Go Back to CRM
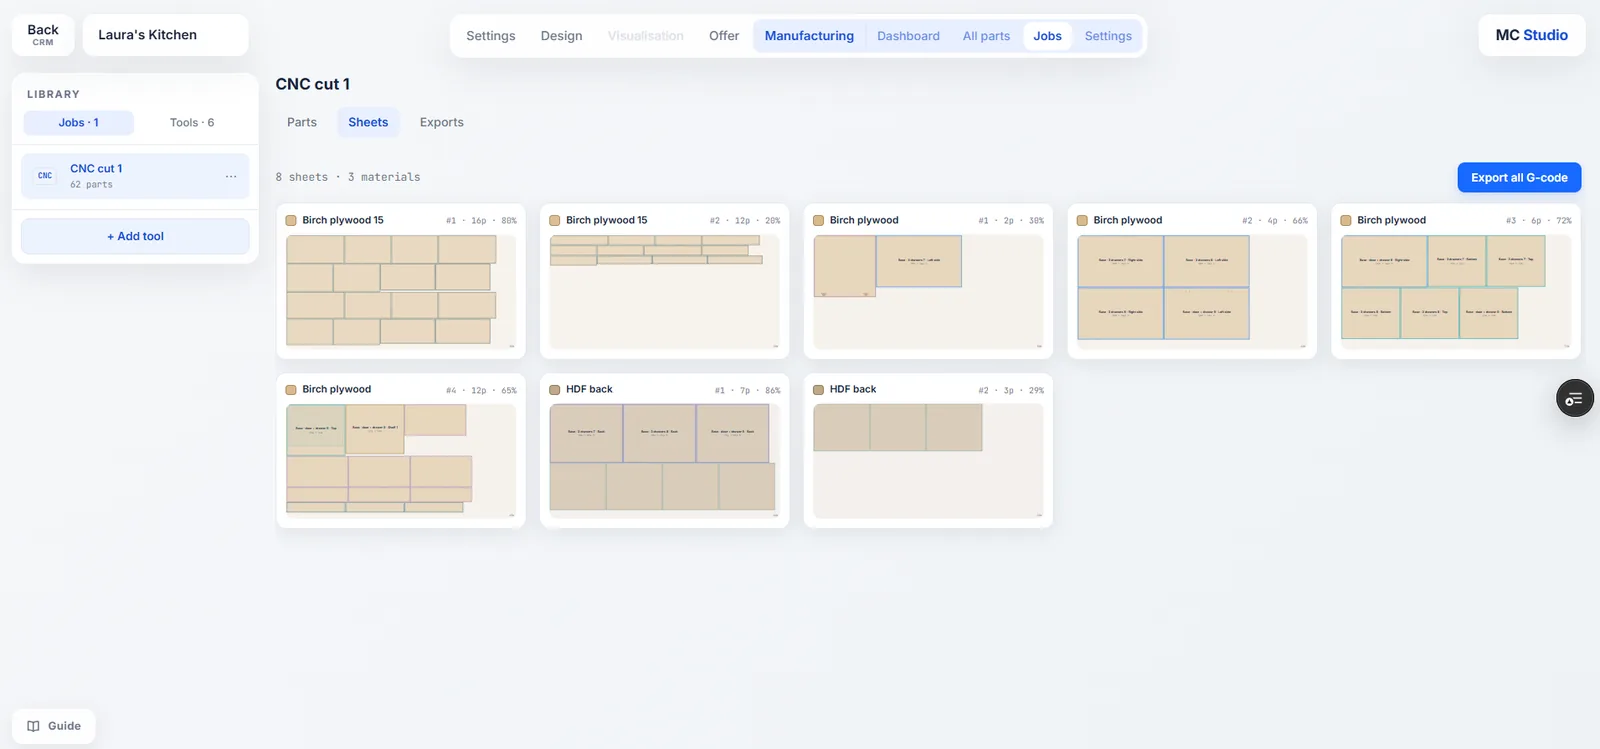Image resolution: width=1600 pixels, height=749 pixels. click(43, 35)
